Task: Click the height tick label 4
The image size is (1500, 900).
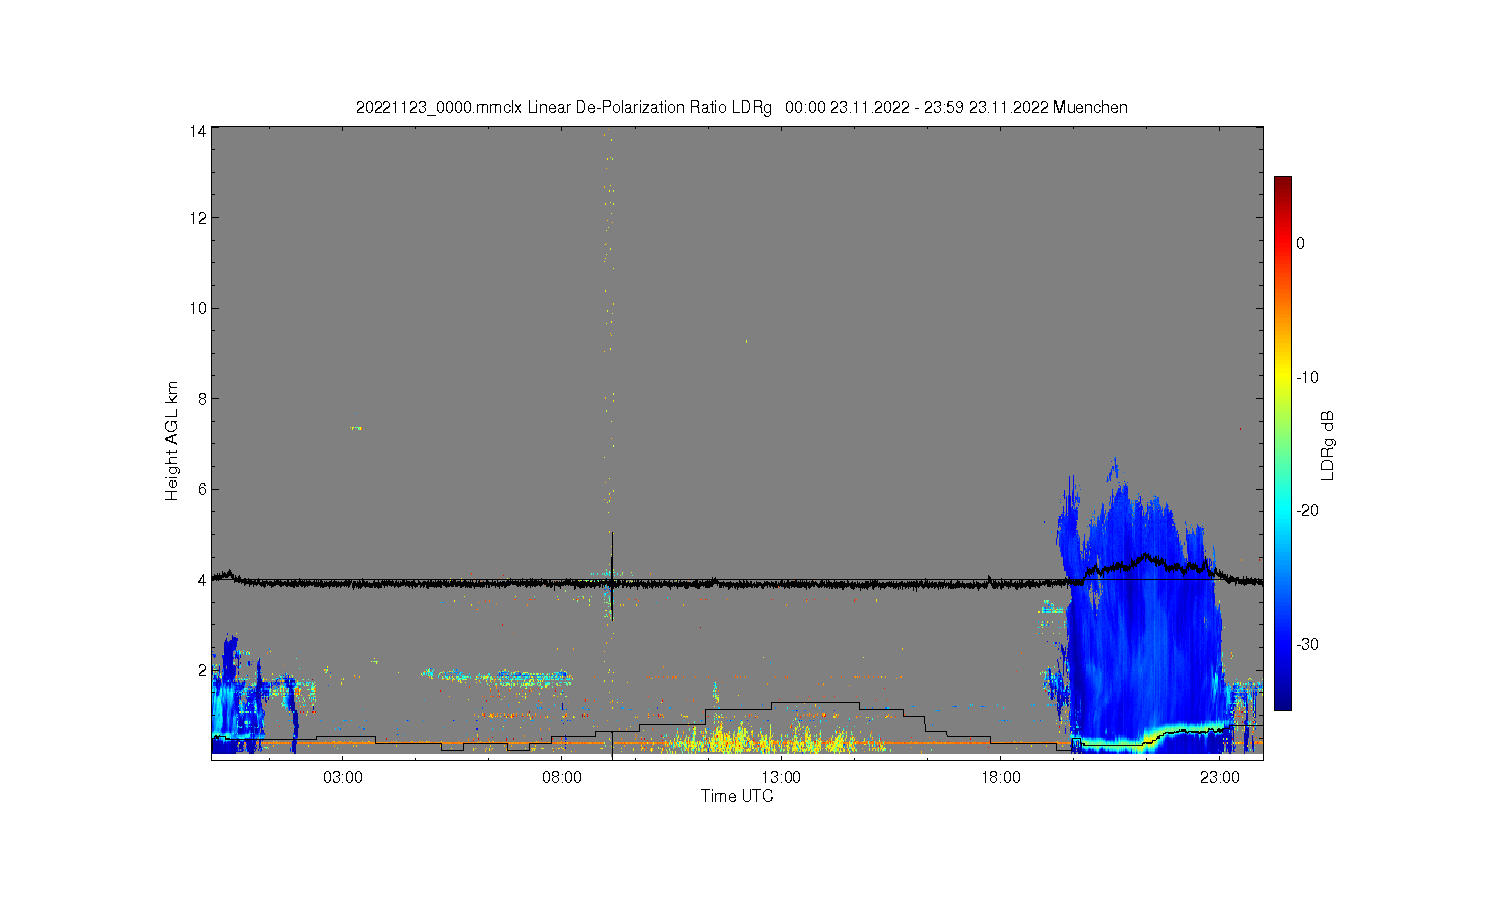Action: tap(202, 579)
